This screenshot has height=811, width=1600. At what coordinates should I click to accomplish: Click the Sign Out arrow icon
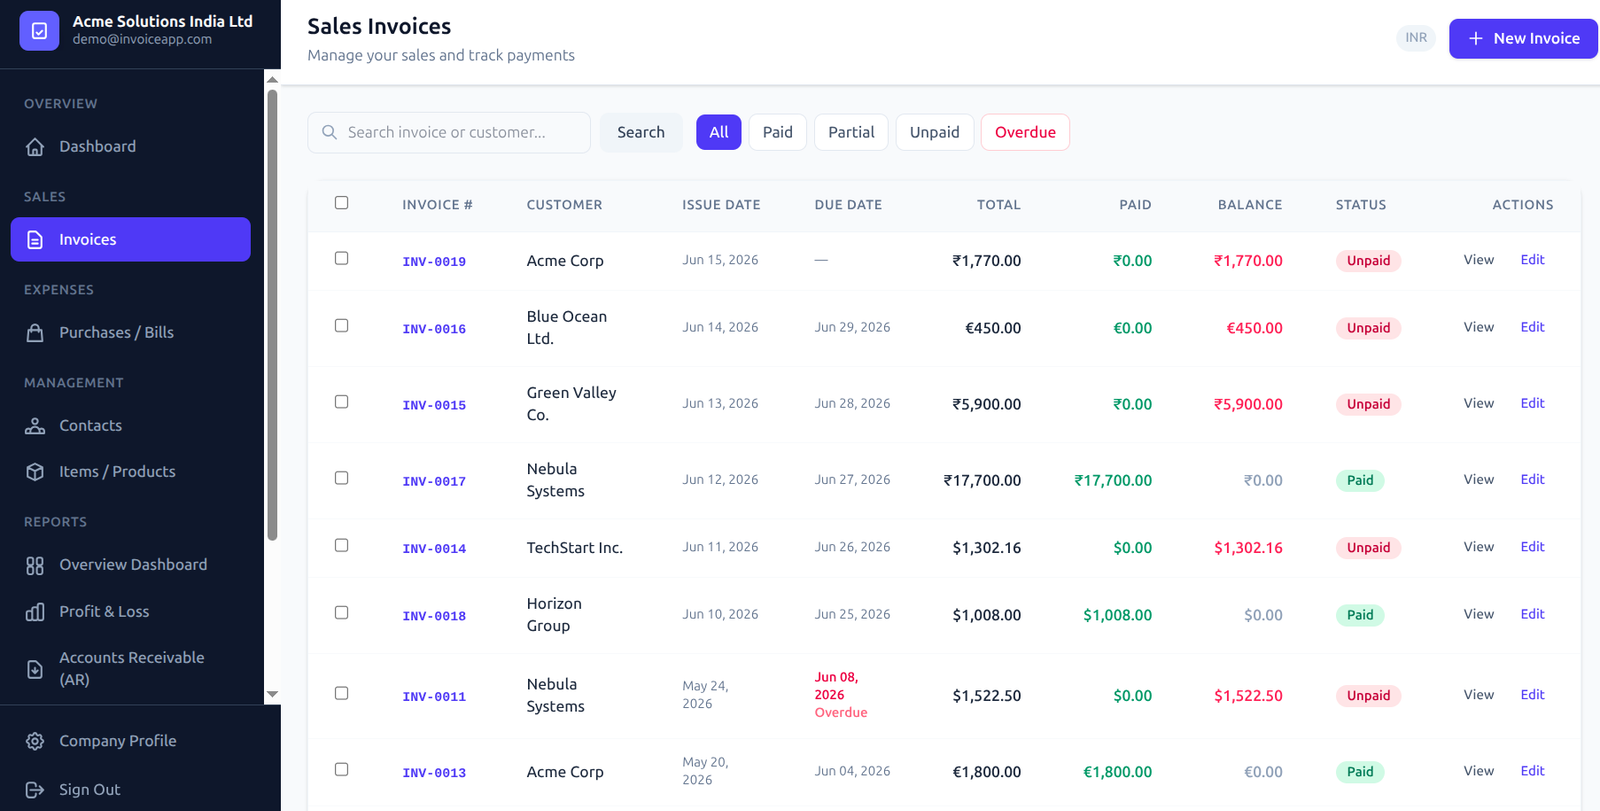35,790
